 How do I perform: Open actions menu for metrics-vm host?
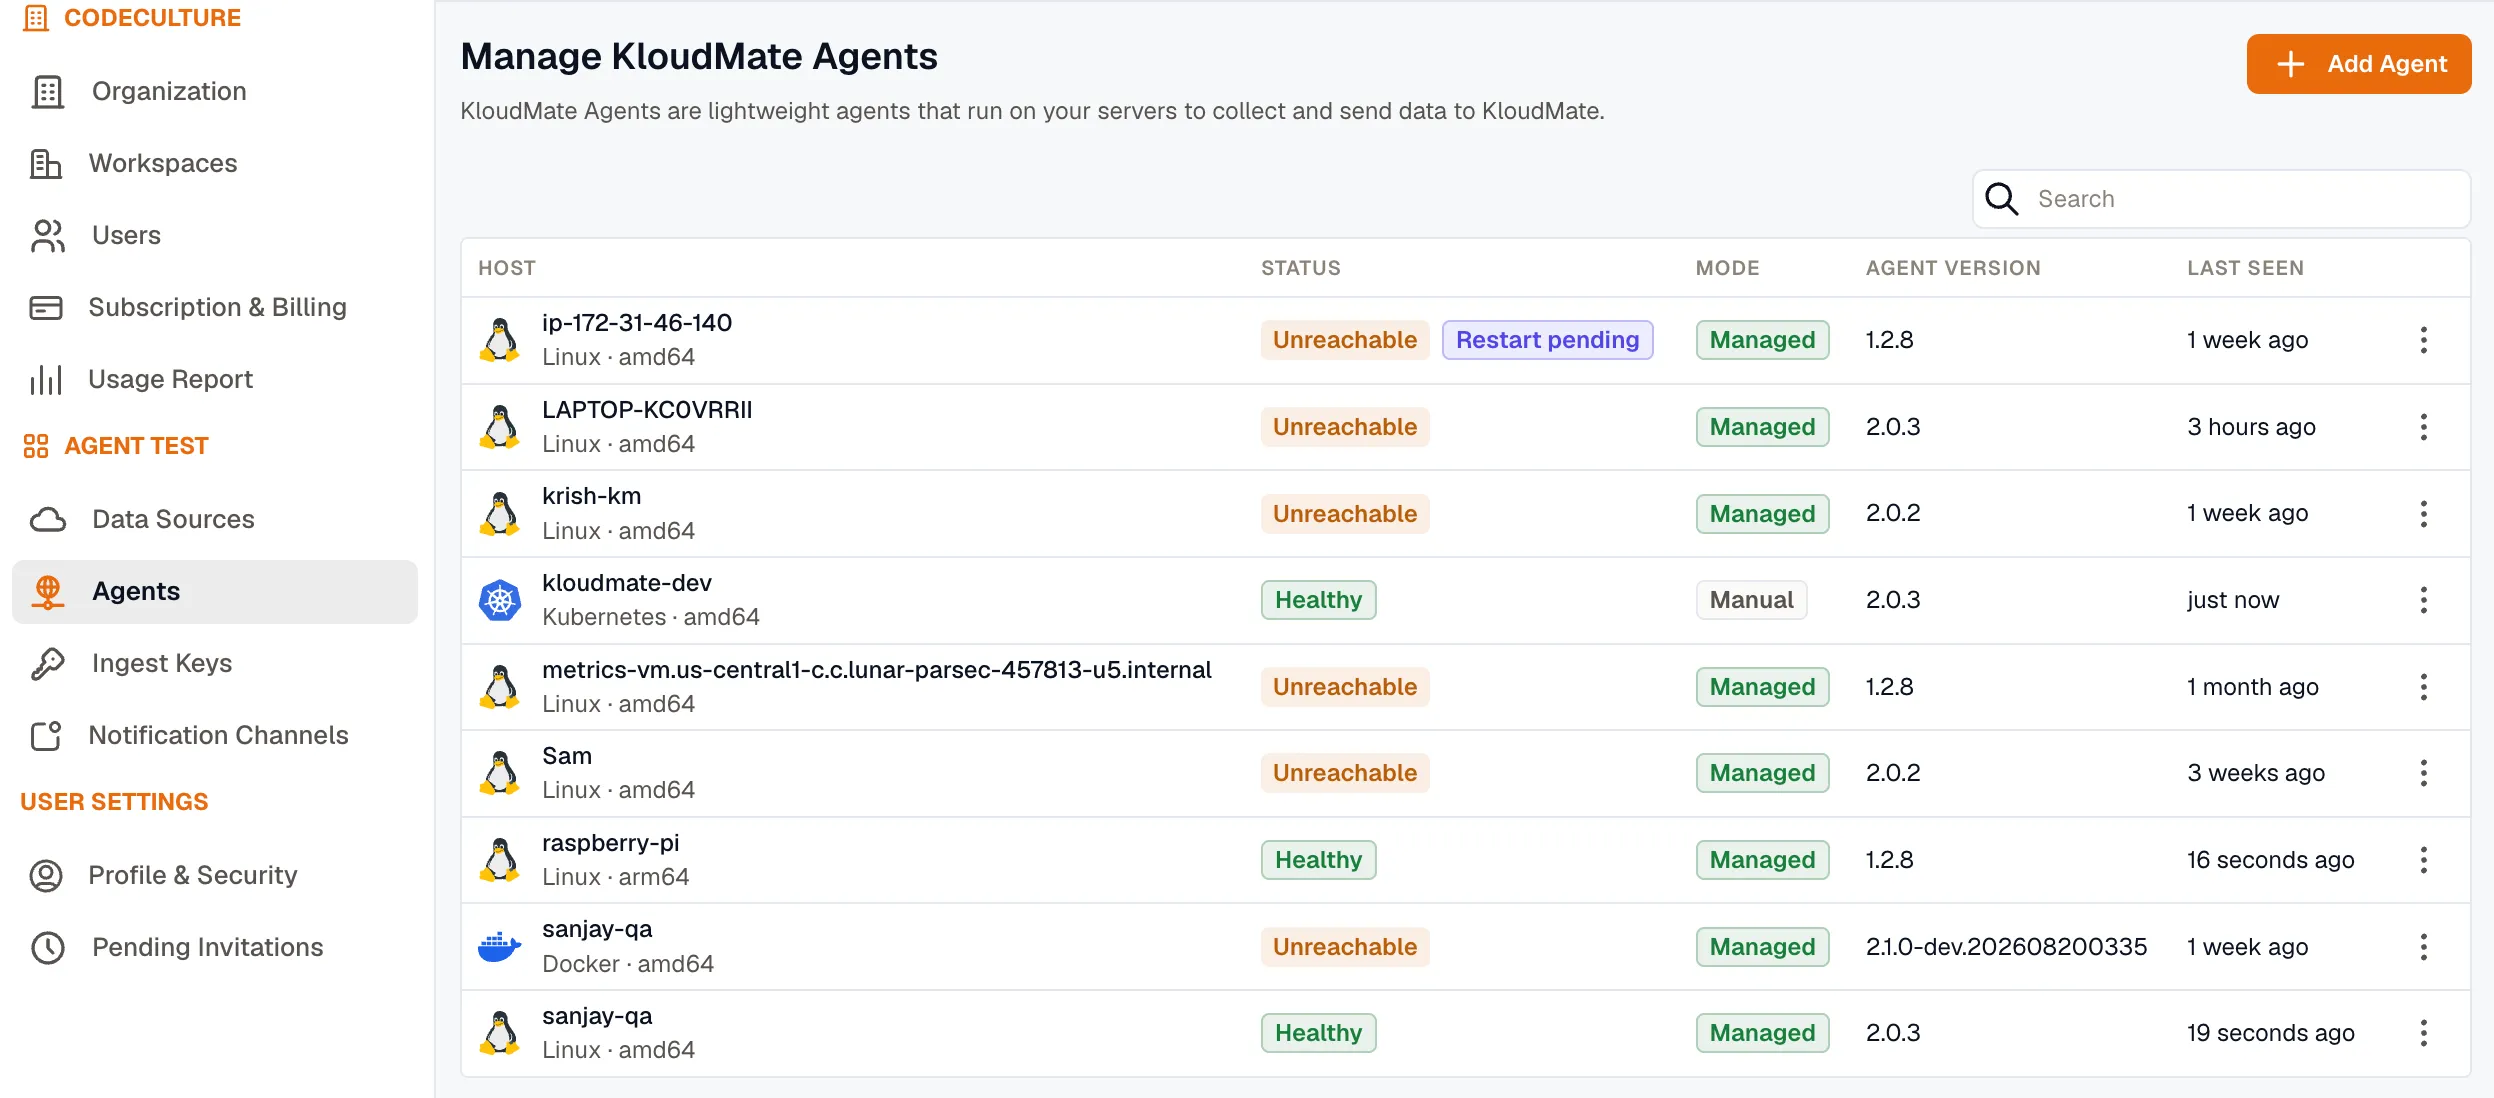(x=2424, y=687)
